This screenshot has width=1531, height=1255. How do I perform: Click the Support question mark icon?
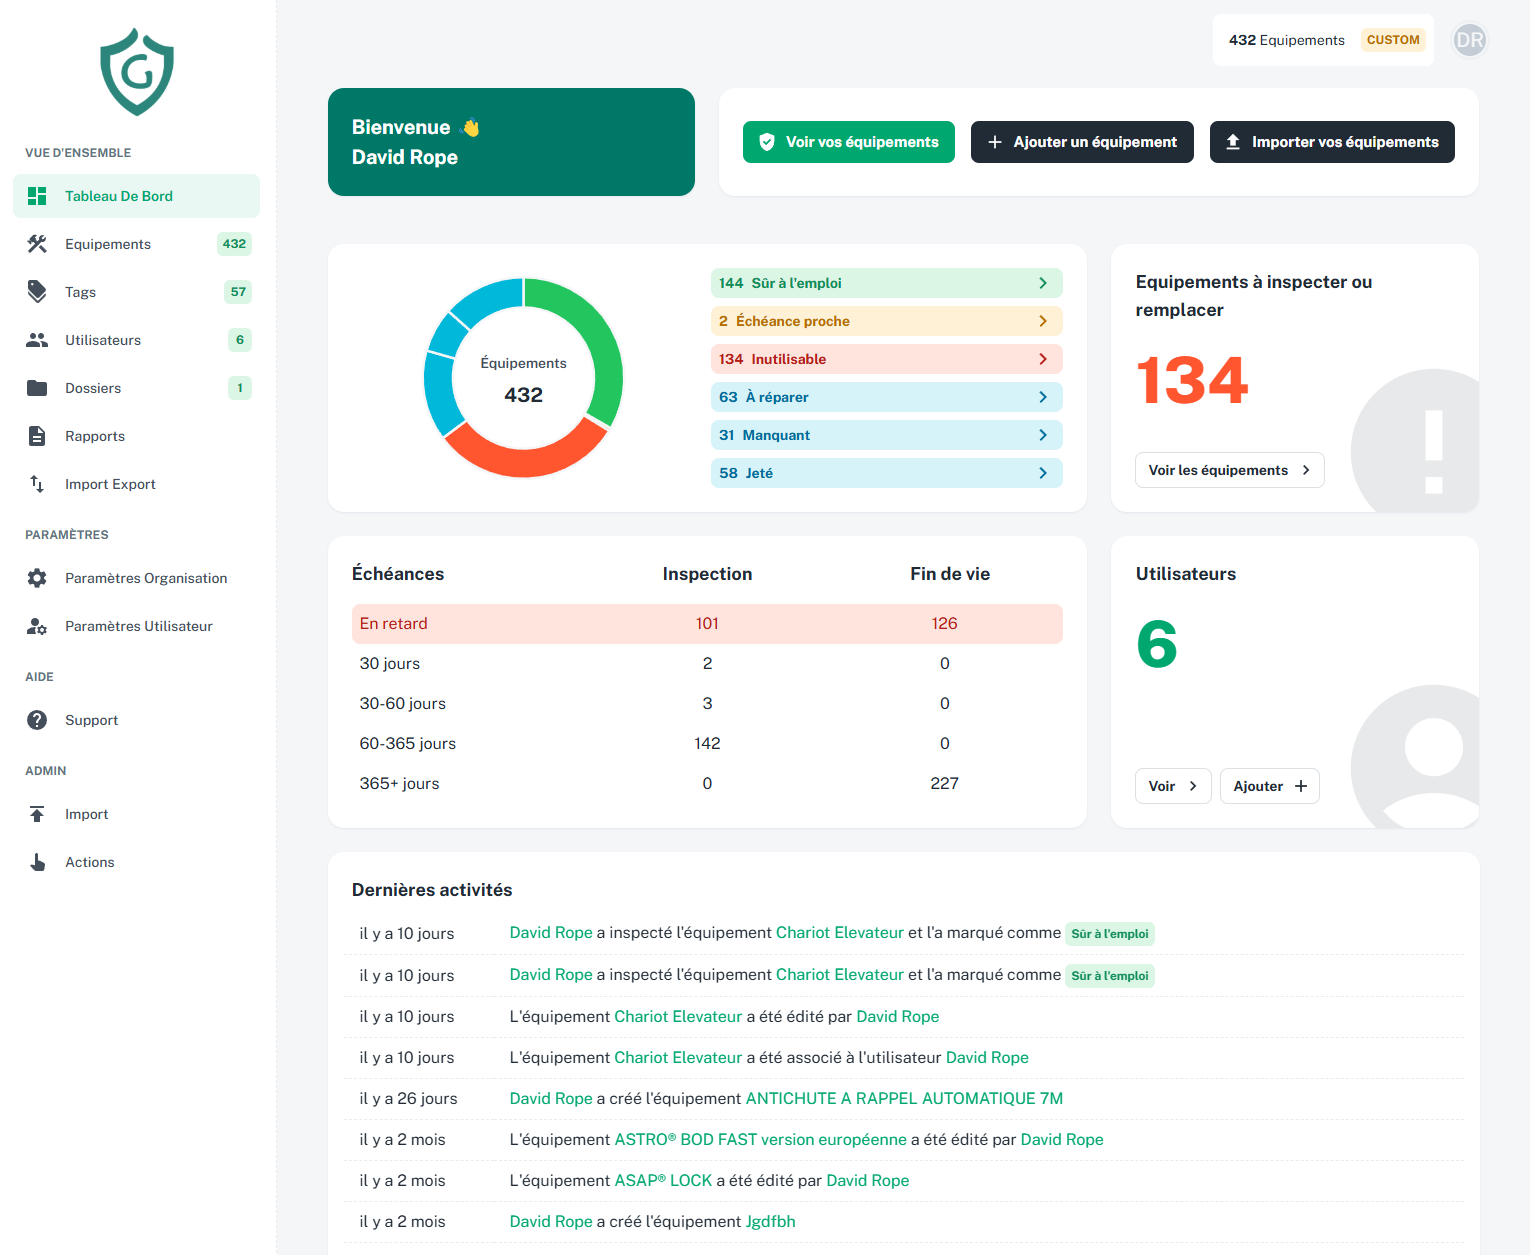tap(37, 720)
